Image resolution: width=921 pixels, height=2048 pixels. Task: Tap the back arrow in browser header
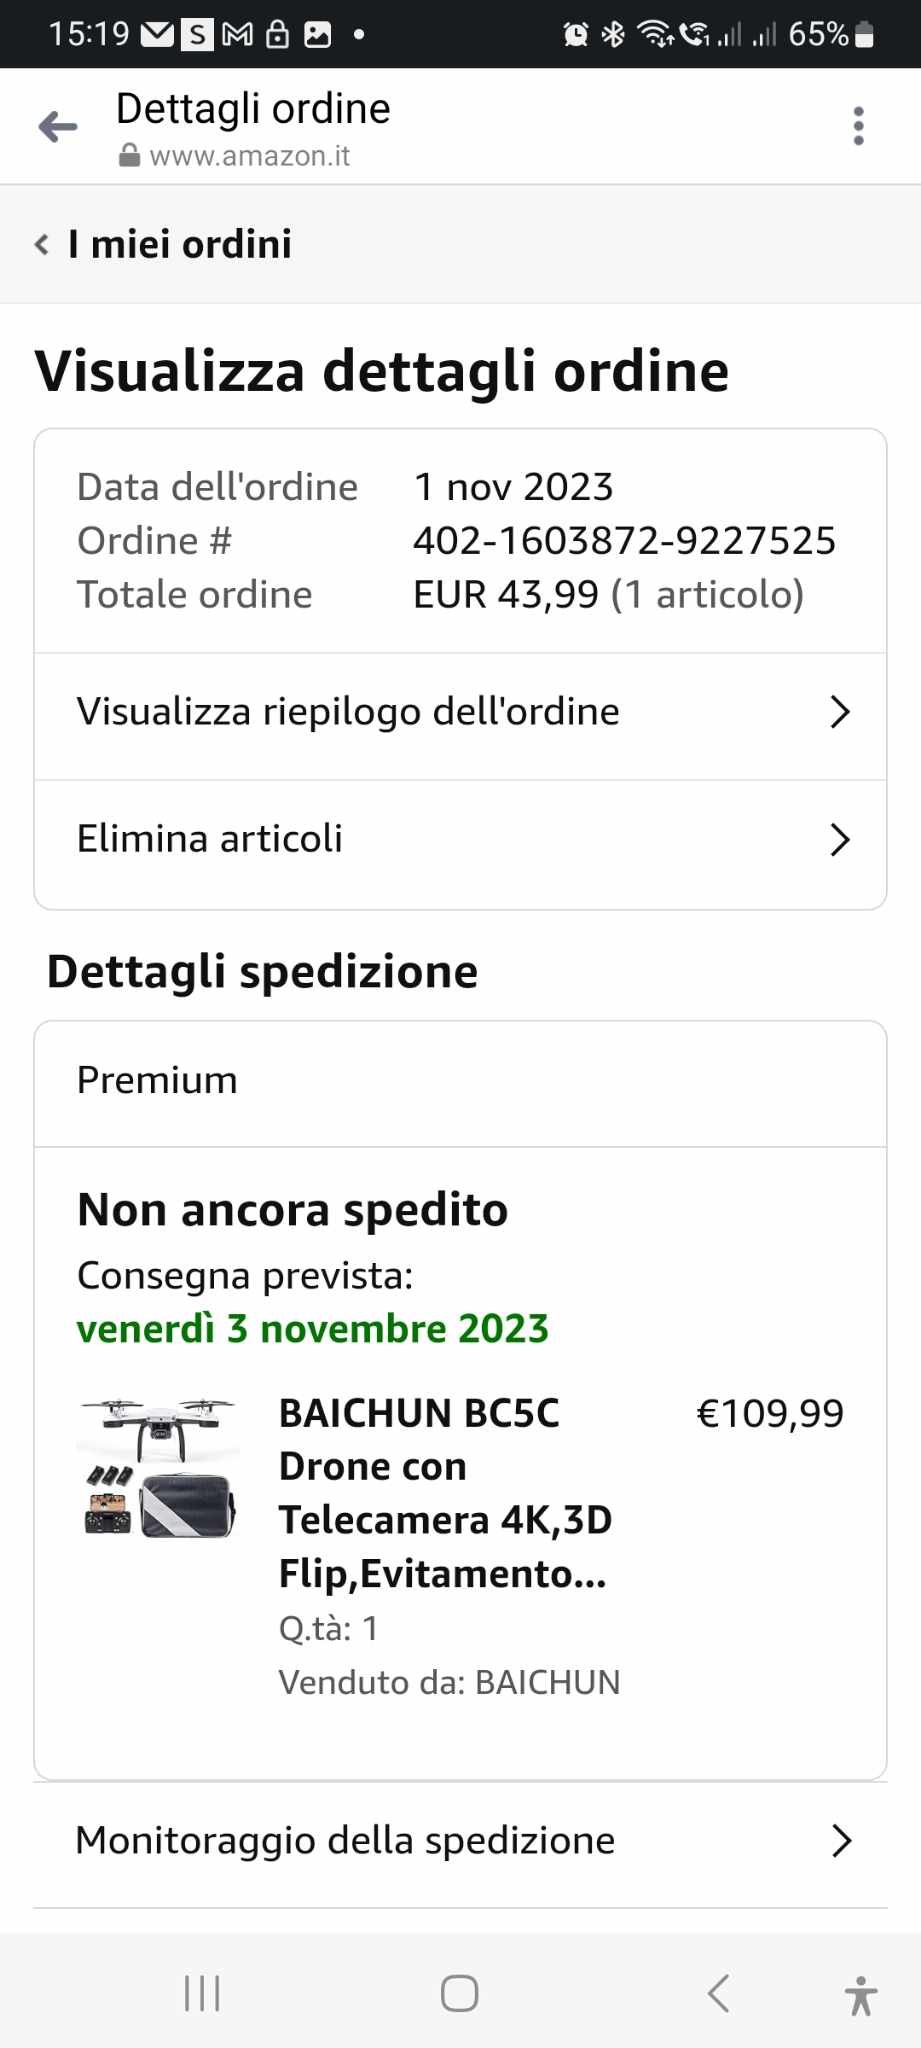[x=58, y=126]
